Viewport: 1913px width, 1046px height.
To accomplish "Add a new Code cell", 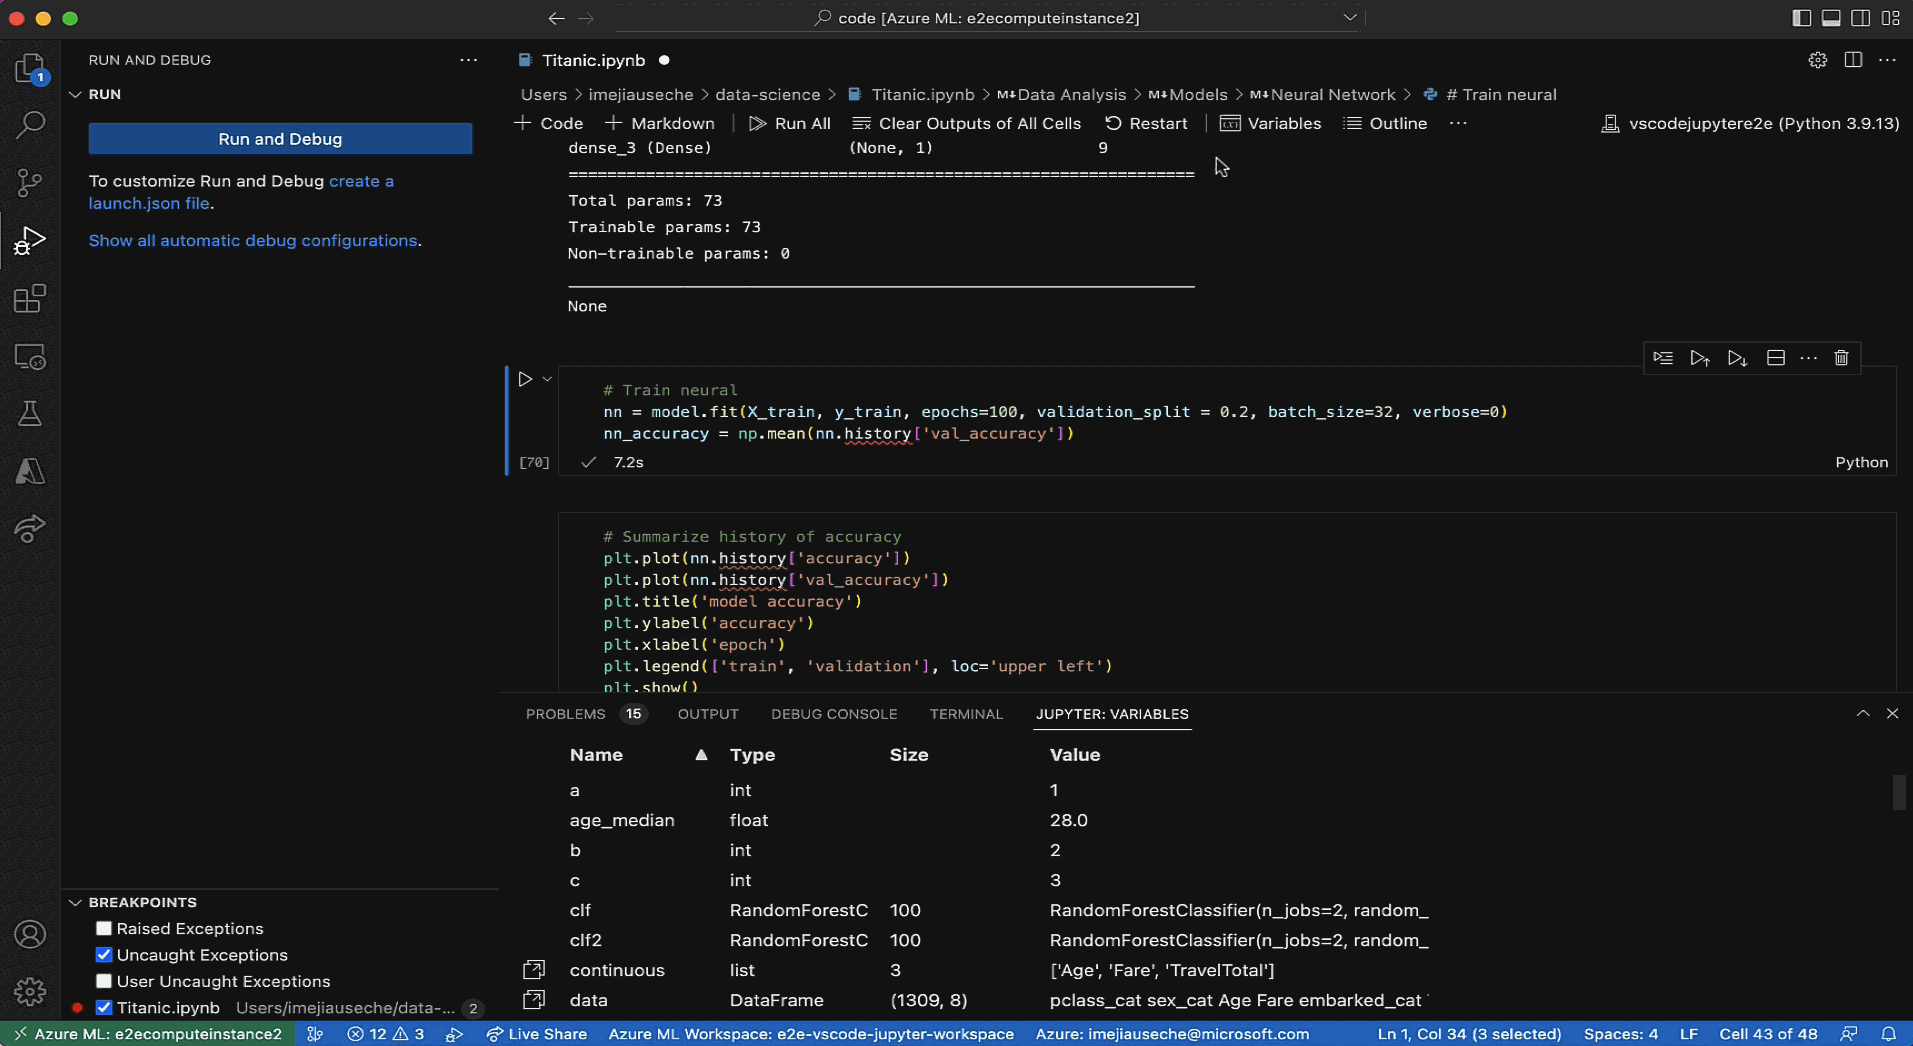I will pos(549,123).
